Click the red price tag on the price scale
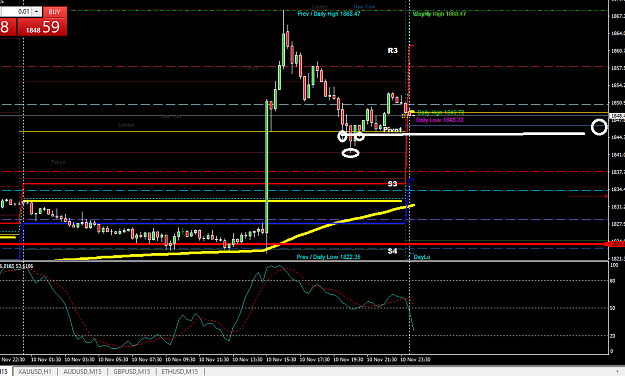 (x=617, y=244)
